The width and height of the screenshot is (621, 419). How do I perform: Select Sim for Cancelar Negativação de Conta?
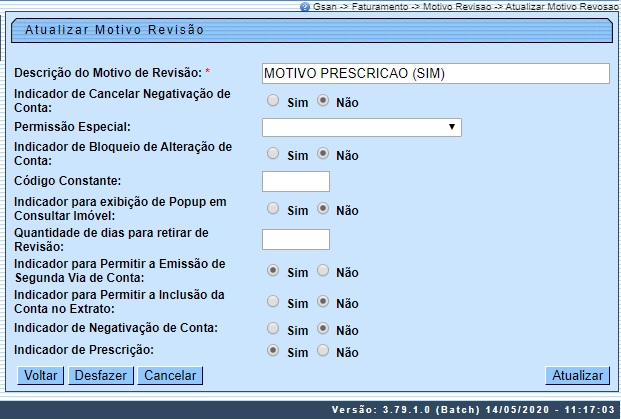click(273, 101)
